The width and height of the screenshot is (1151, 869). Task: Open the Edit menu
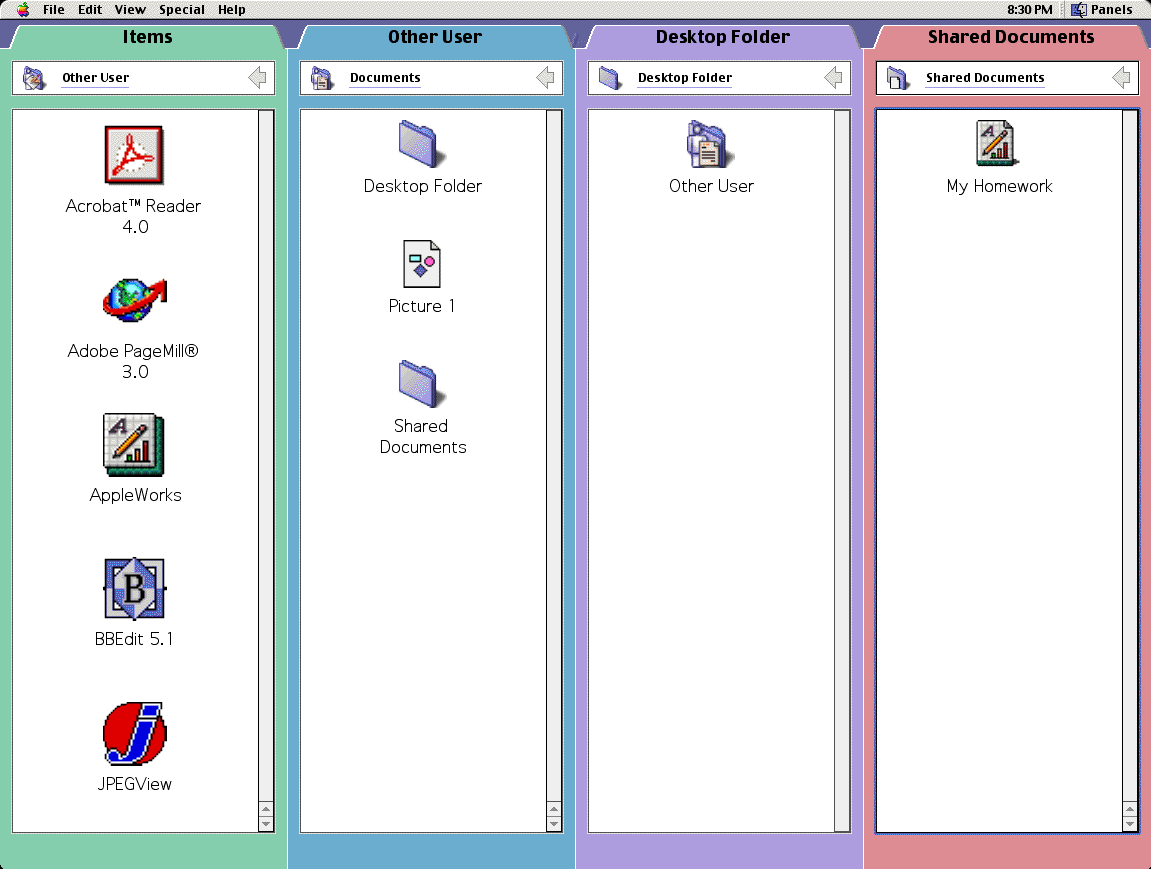pos(90,10)
